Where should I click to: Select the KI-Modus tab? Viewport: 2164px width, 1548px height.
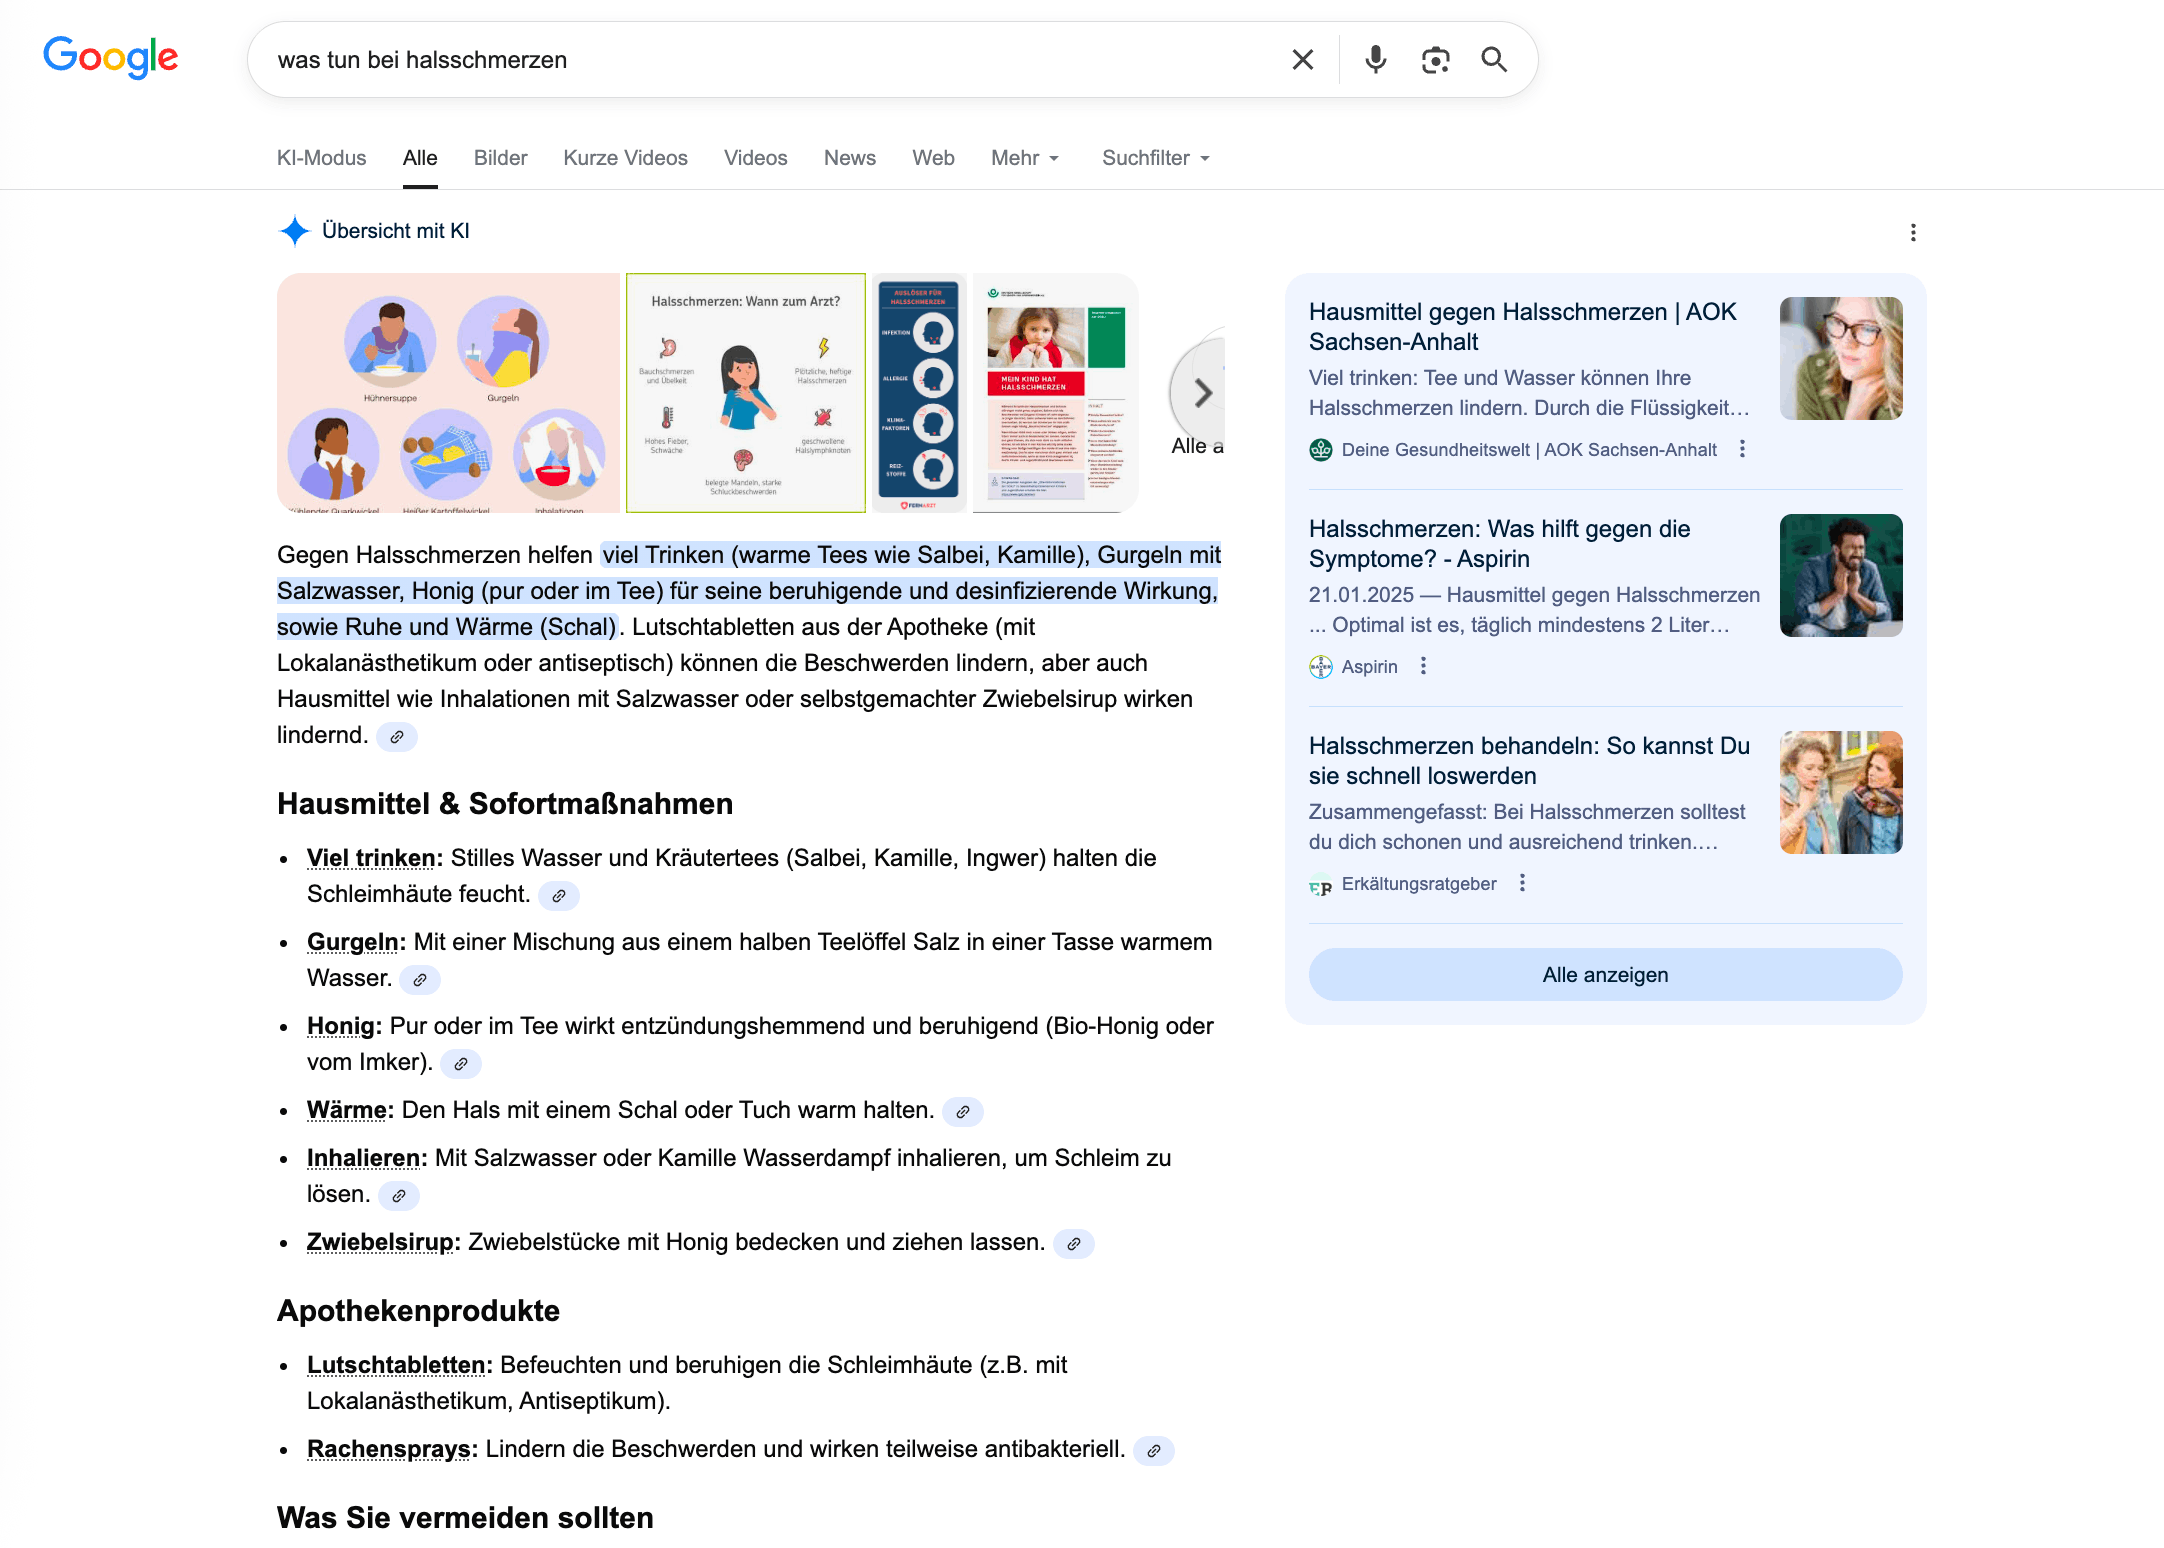pyautogui.click(x=321, y=157)
